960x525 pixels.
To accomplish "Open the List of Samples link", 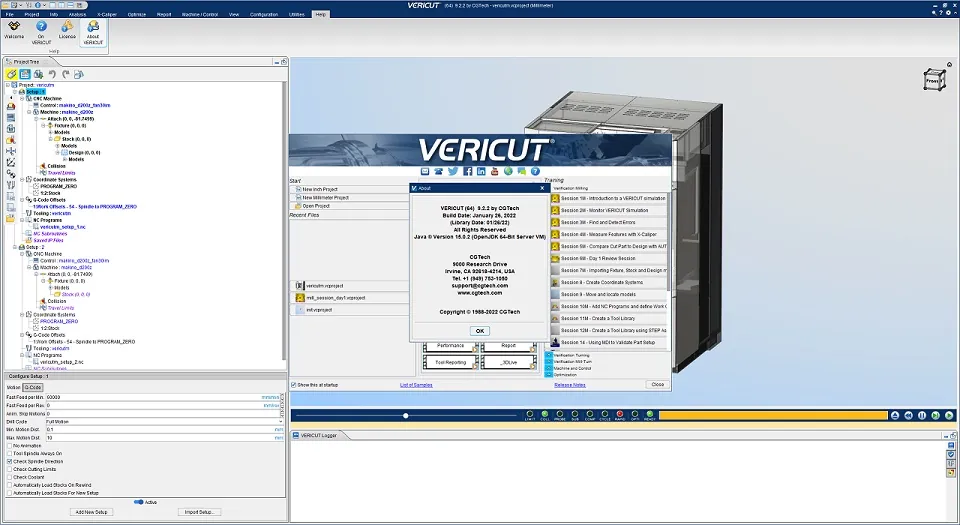I will click(x=416, y=385).
